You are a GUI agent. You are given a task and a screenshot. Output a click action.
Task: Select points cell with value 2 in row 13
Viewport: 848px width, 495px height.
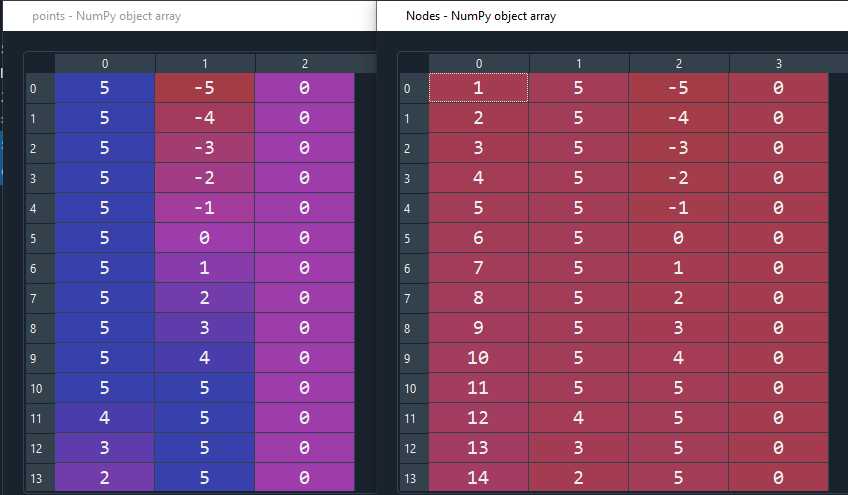(105, 478)
